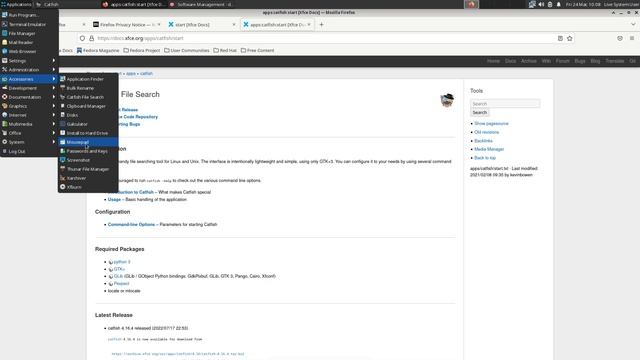Open the Fedora Magazine bookmark

pos(98,51)
